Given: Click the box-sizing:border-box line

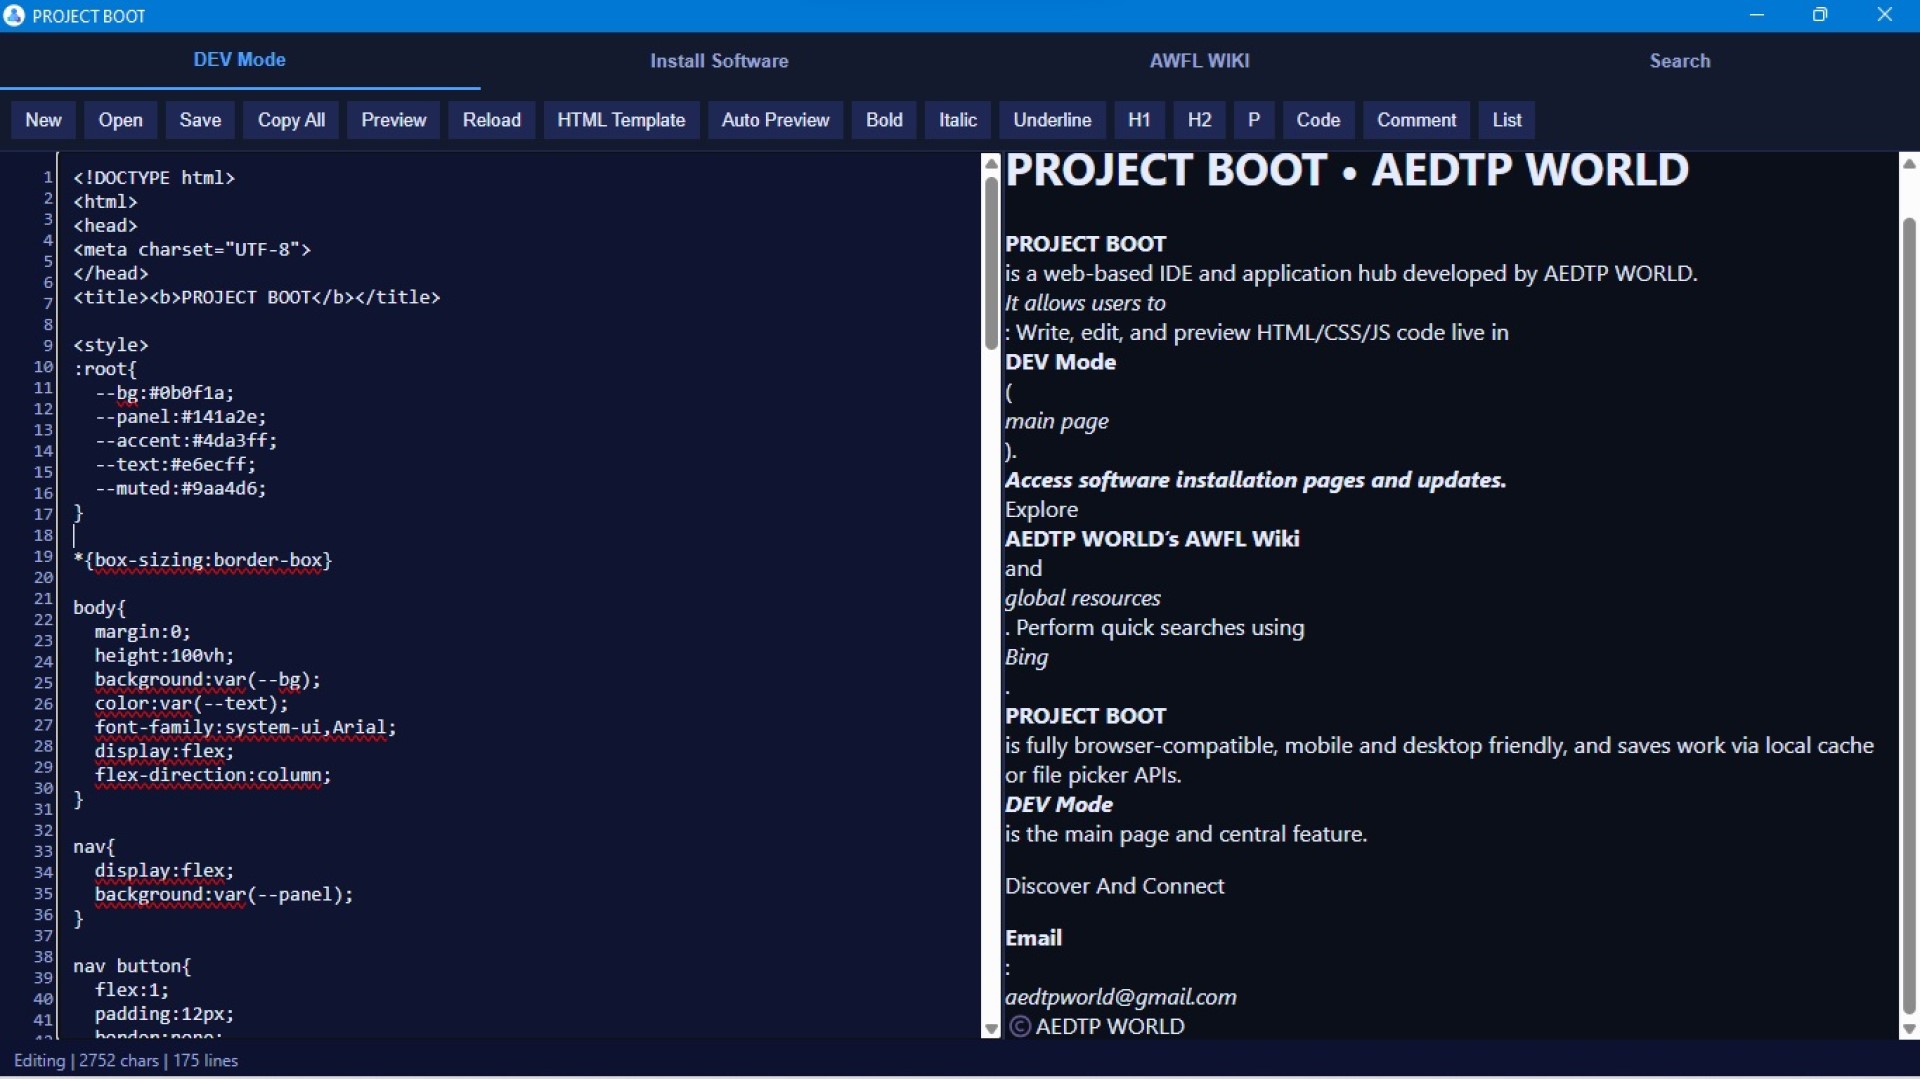Looking at the screenshot, I should pos(203,561).
